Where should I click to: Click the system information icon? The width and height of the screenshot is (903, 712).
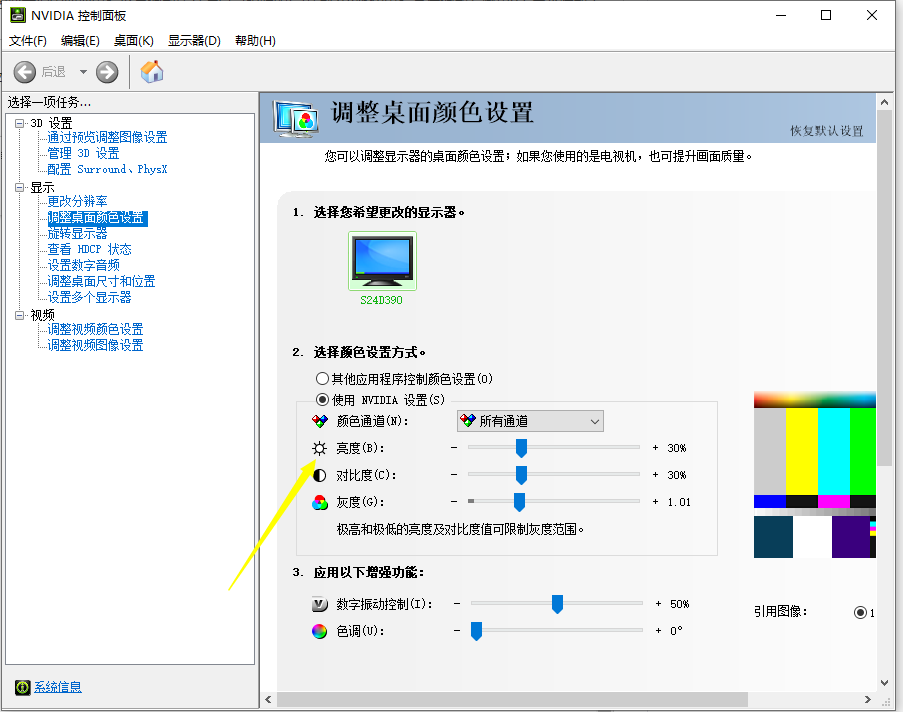tap(22, 687)
